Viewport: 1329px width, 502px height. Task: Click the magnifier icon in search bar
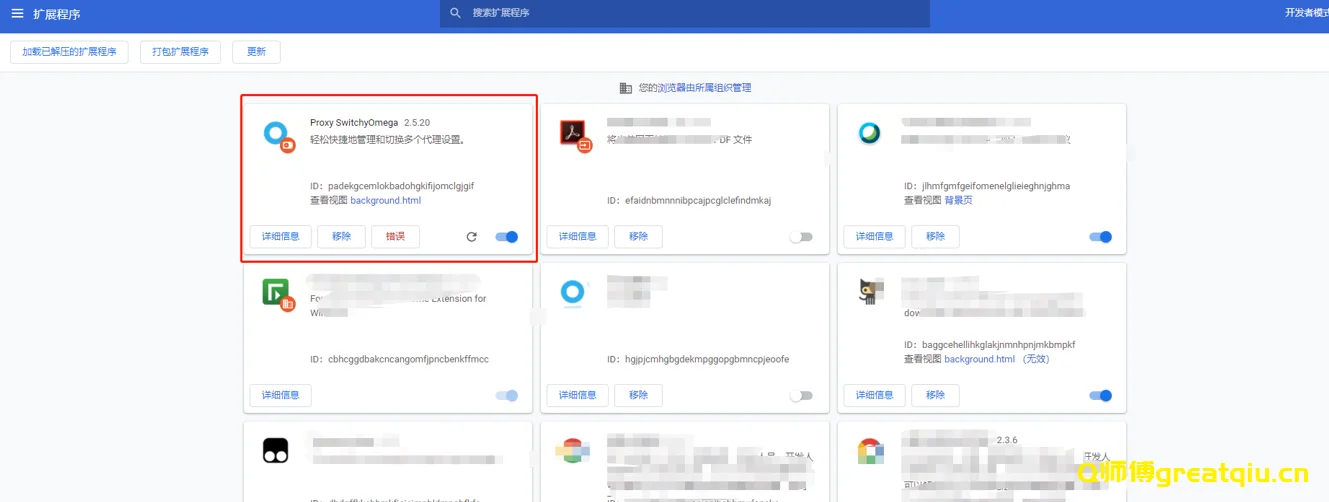(x=456, y=13)
